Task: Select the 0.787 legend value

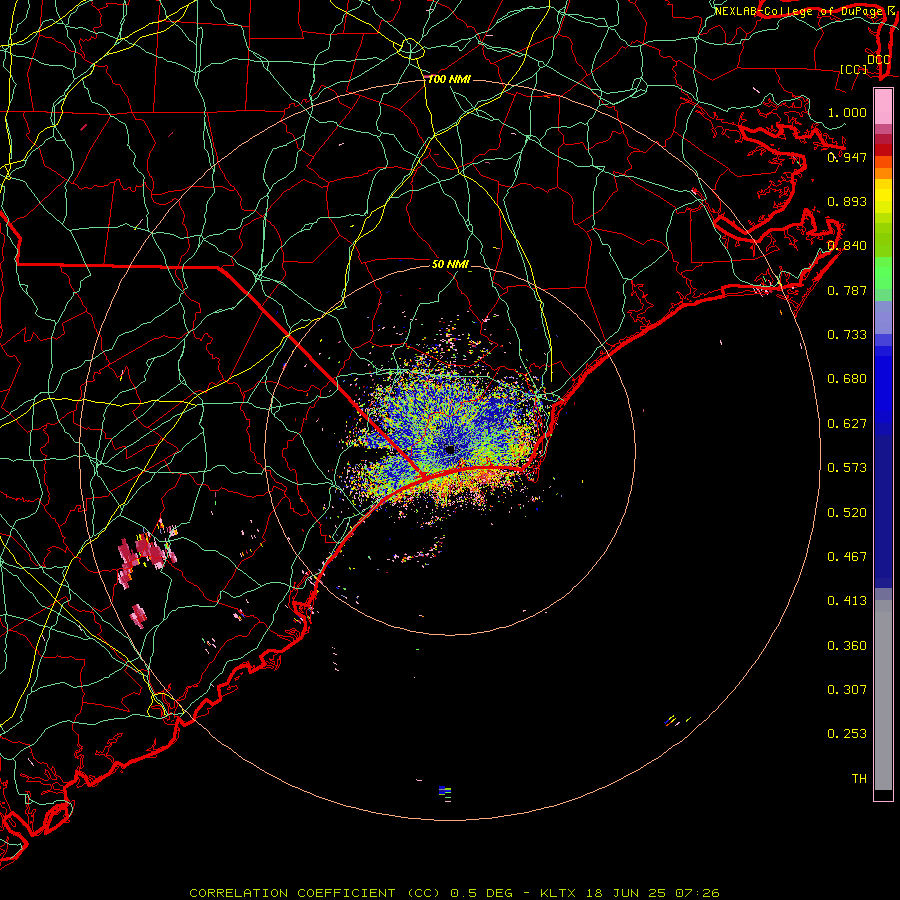Action: [847, 290]
